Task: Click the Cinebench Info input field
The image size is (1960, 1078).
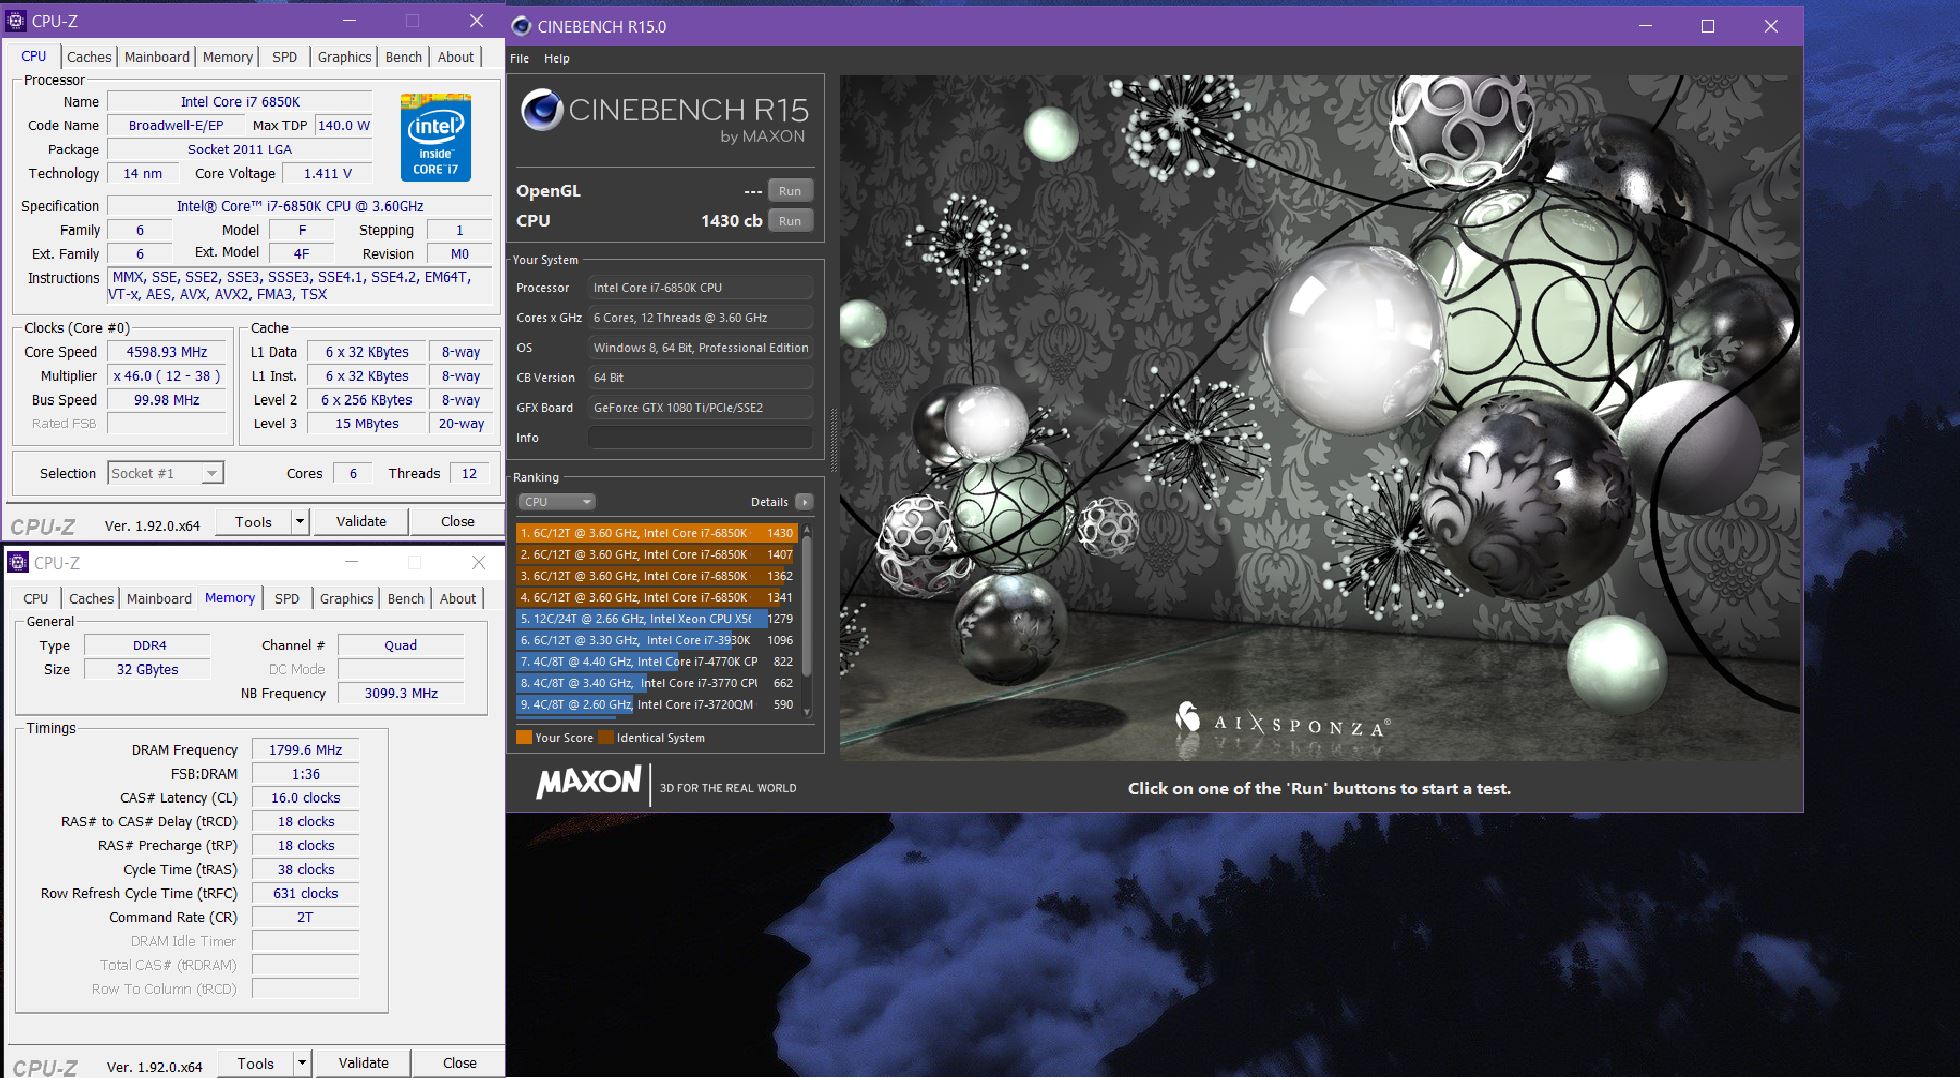Action: [x=700, y=438]
